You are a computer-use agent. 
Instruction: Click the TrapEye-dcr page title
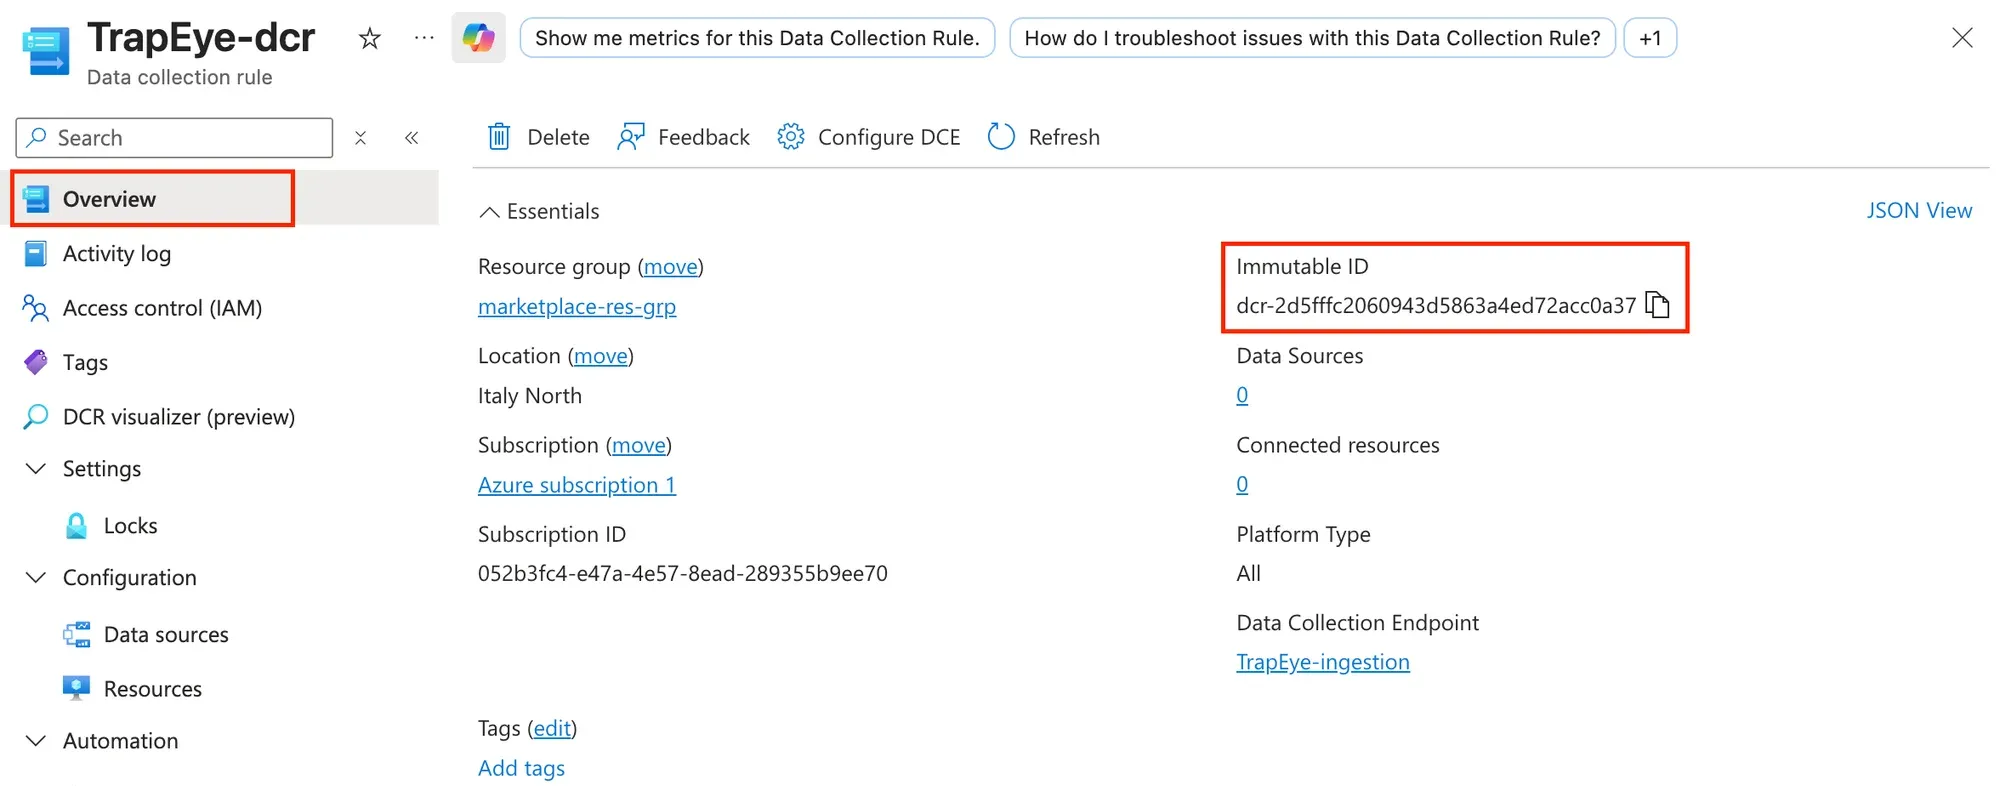201,38
